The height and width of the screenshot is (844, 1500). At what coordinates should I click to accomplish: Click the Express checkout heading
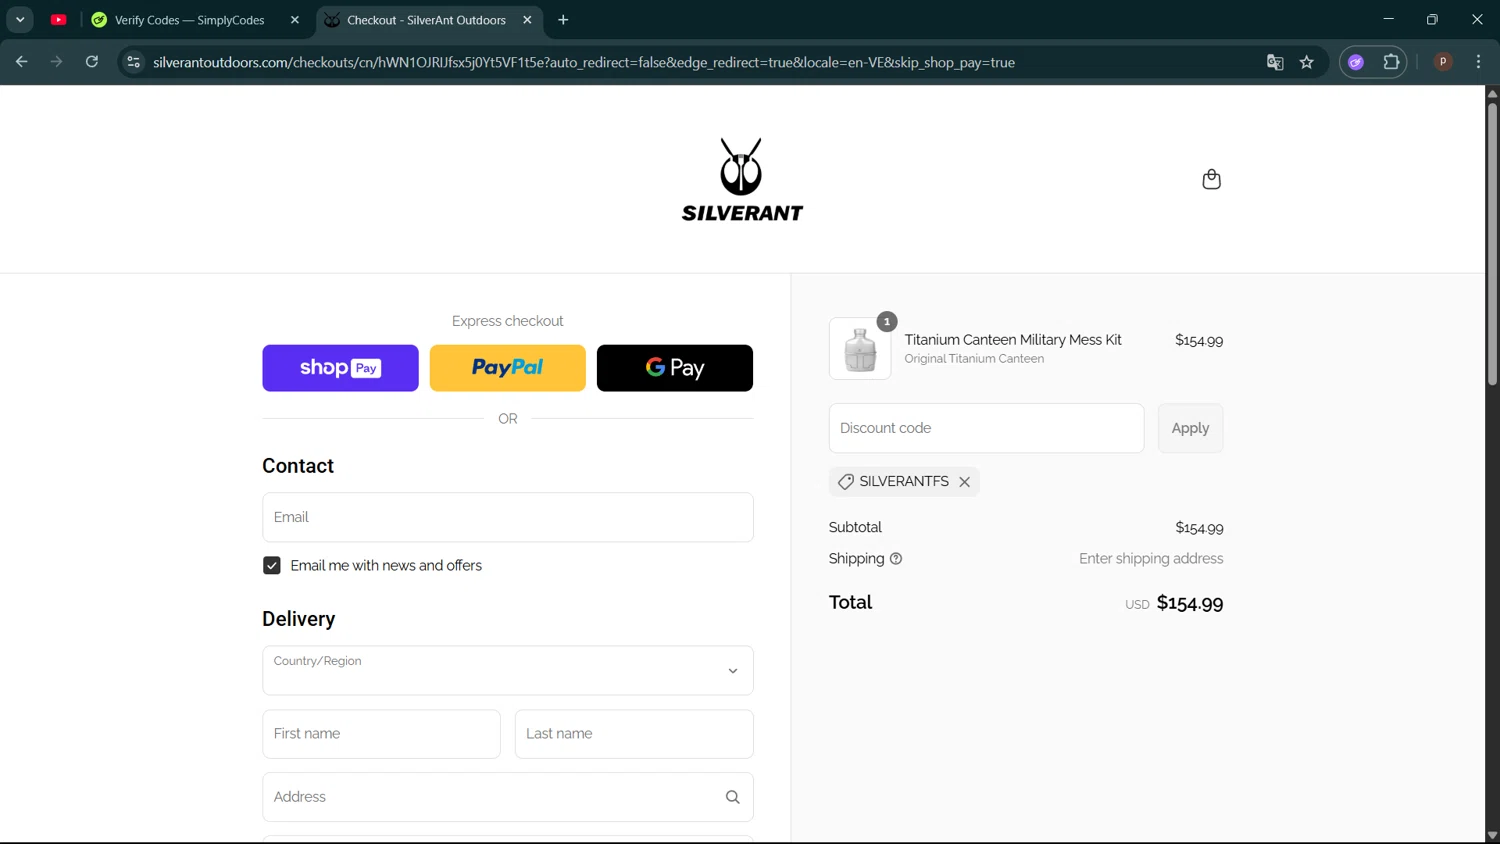tap(508, 321)
